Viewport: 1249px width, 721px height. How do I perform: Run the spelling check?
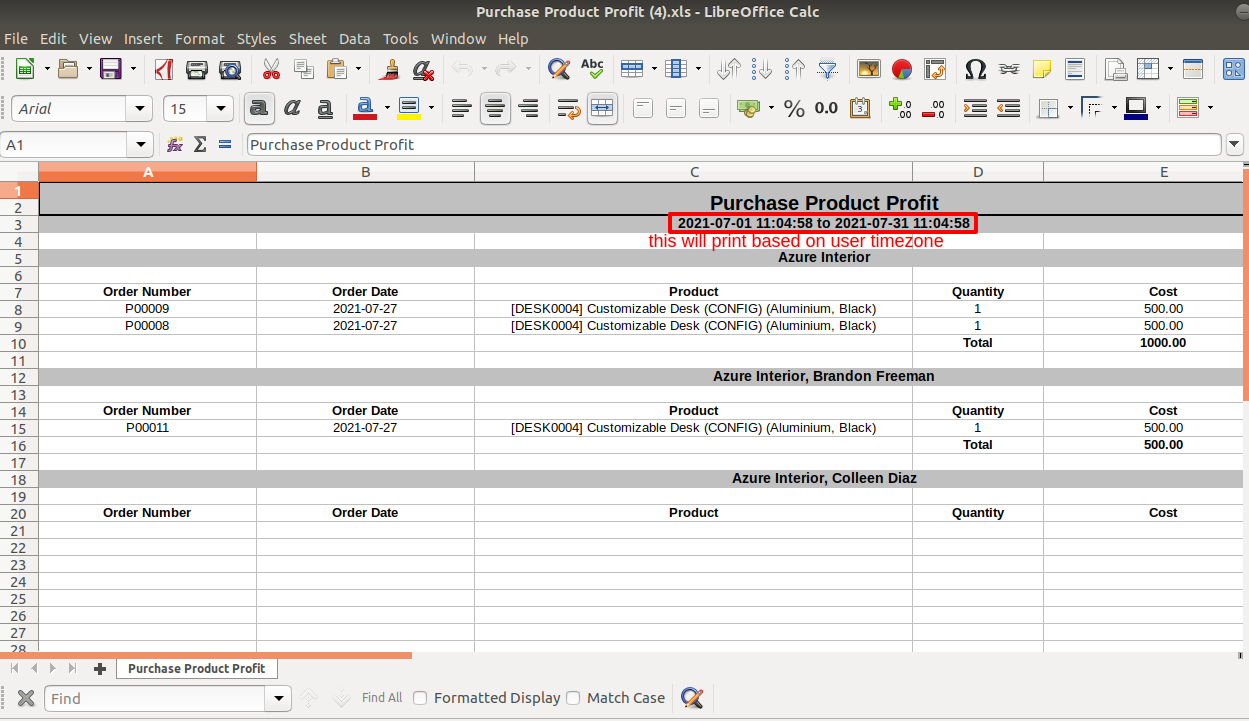592,69
